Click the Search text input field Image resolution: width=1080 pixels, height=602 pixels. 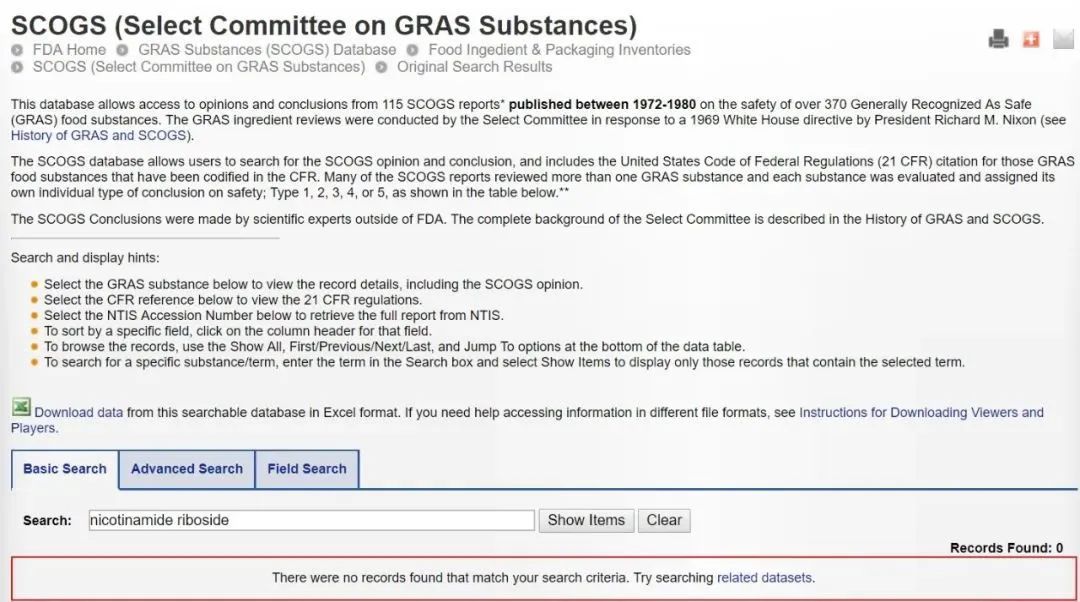[x=311, y=520]
